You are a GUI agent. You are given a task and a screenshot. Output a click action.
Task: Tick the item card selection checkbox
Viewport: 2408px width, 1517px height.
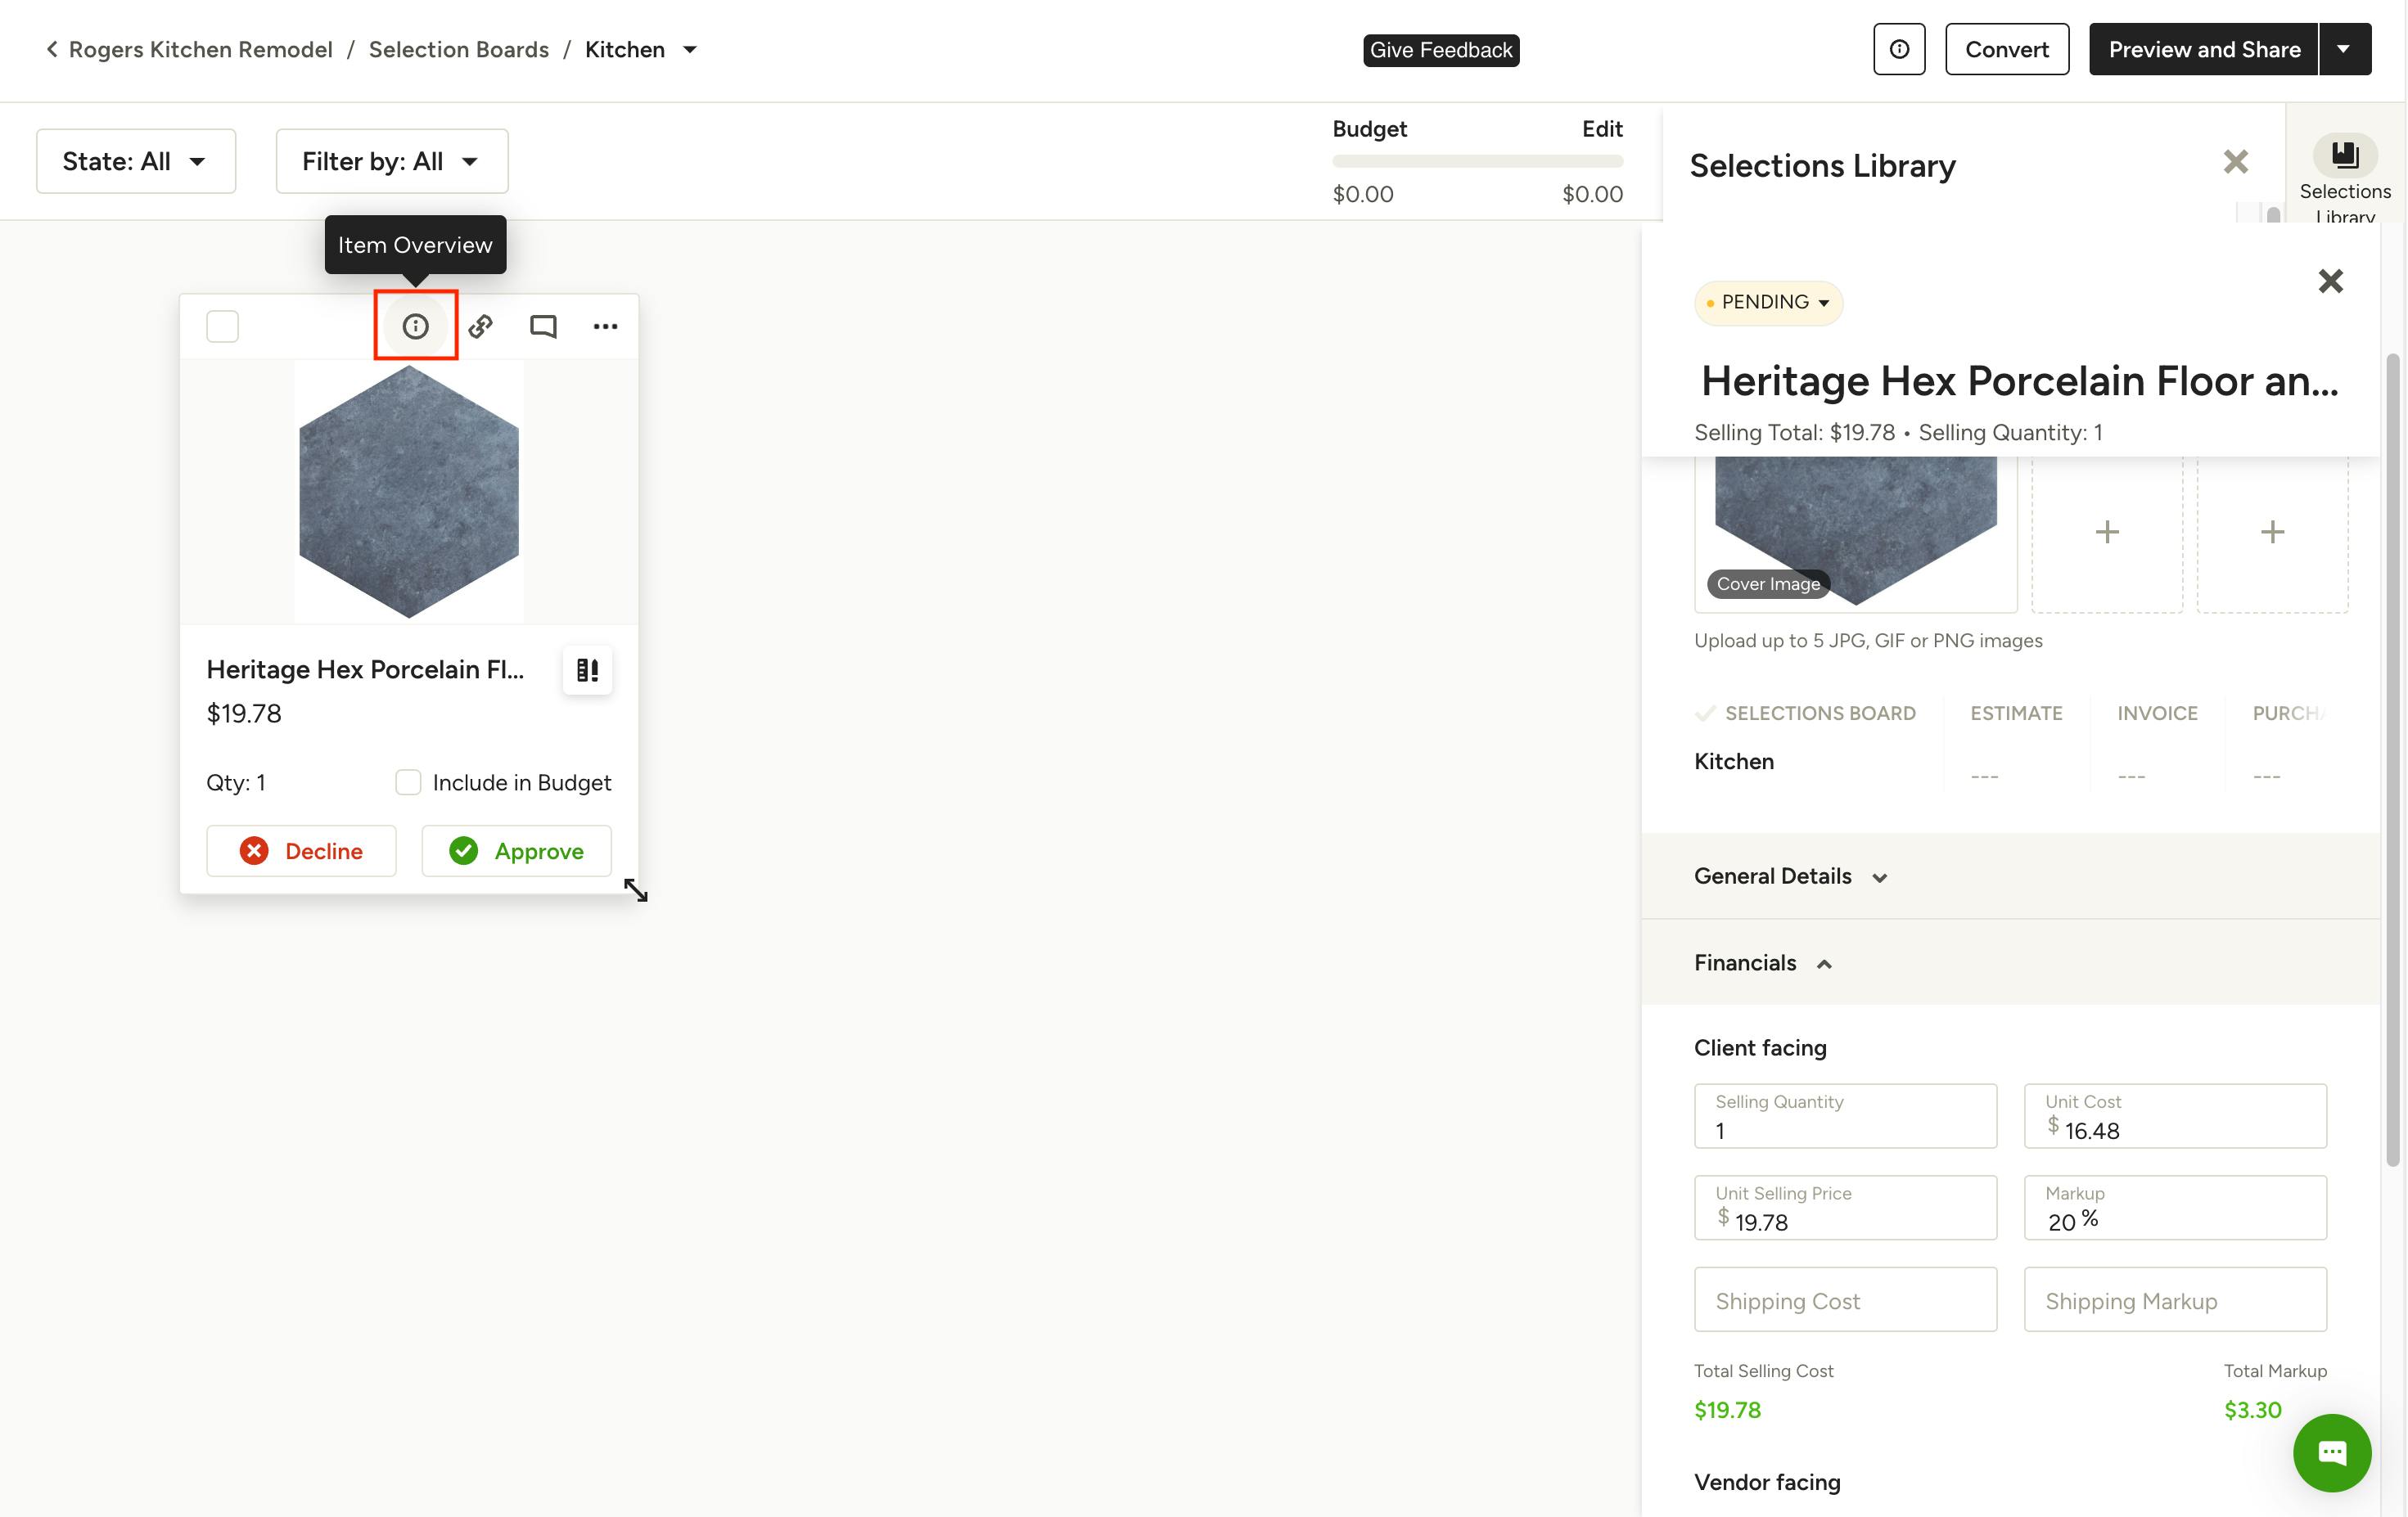click(222, 326)
